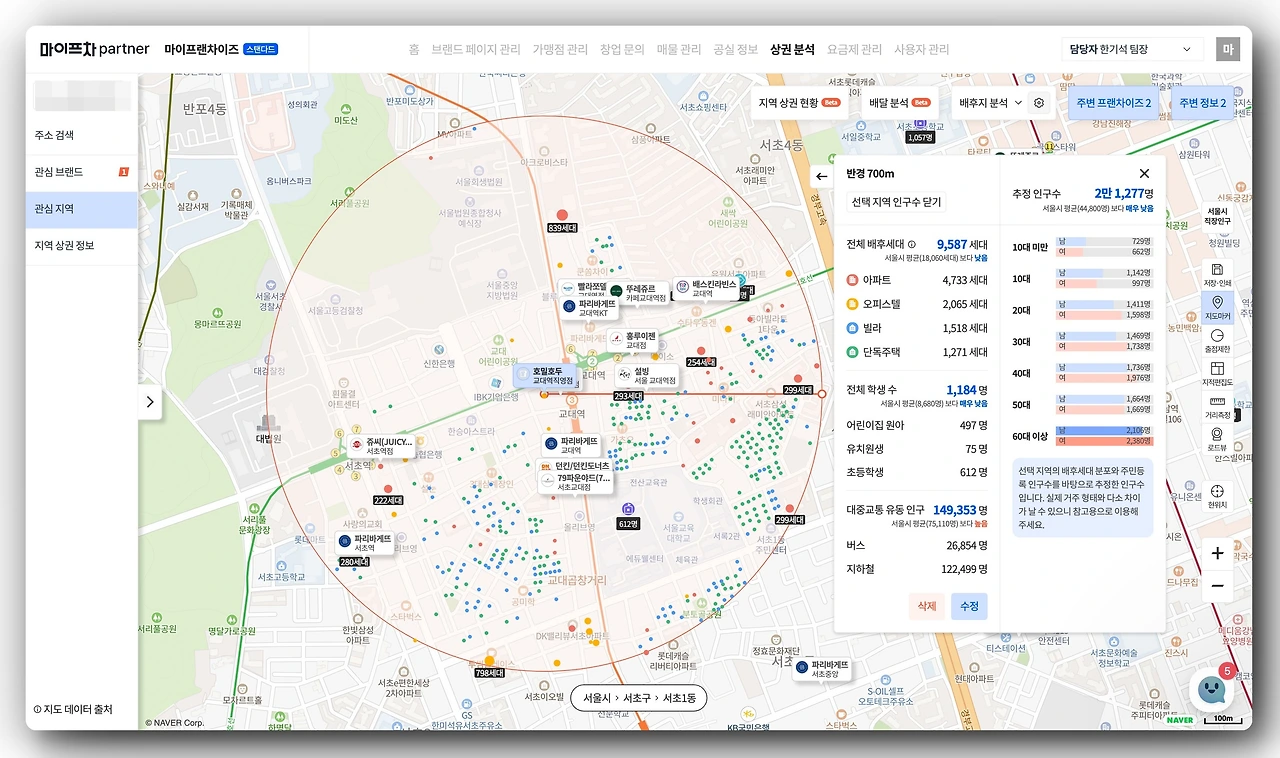1280x758 pixels.
Task: Select 관심 브랜드 in the sidebar
Action: (82, 172)
